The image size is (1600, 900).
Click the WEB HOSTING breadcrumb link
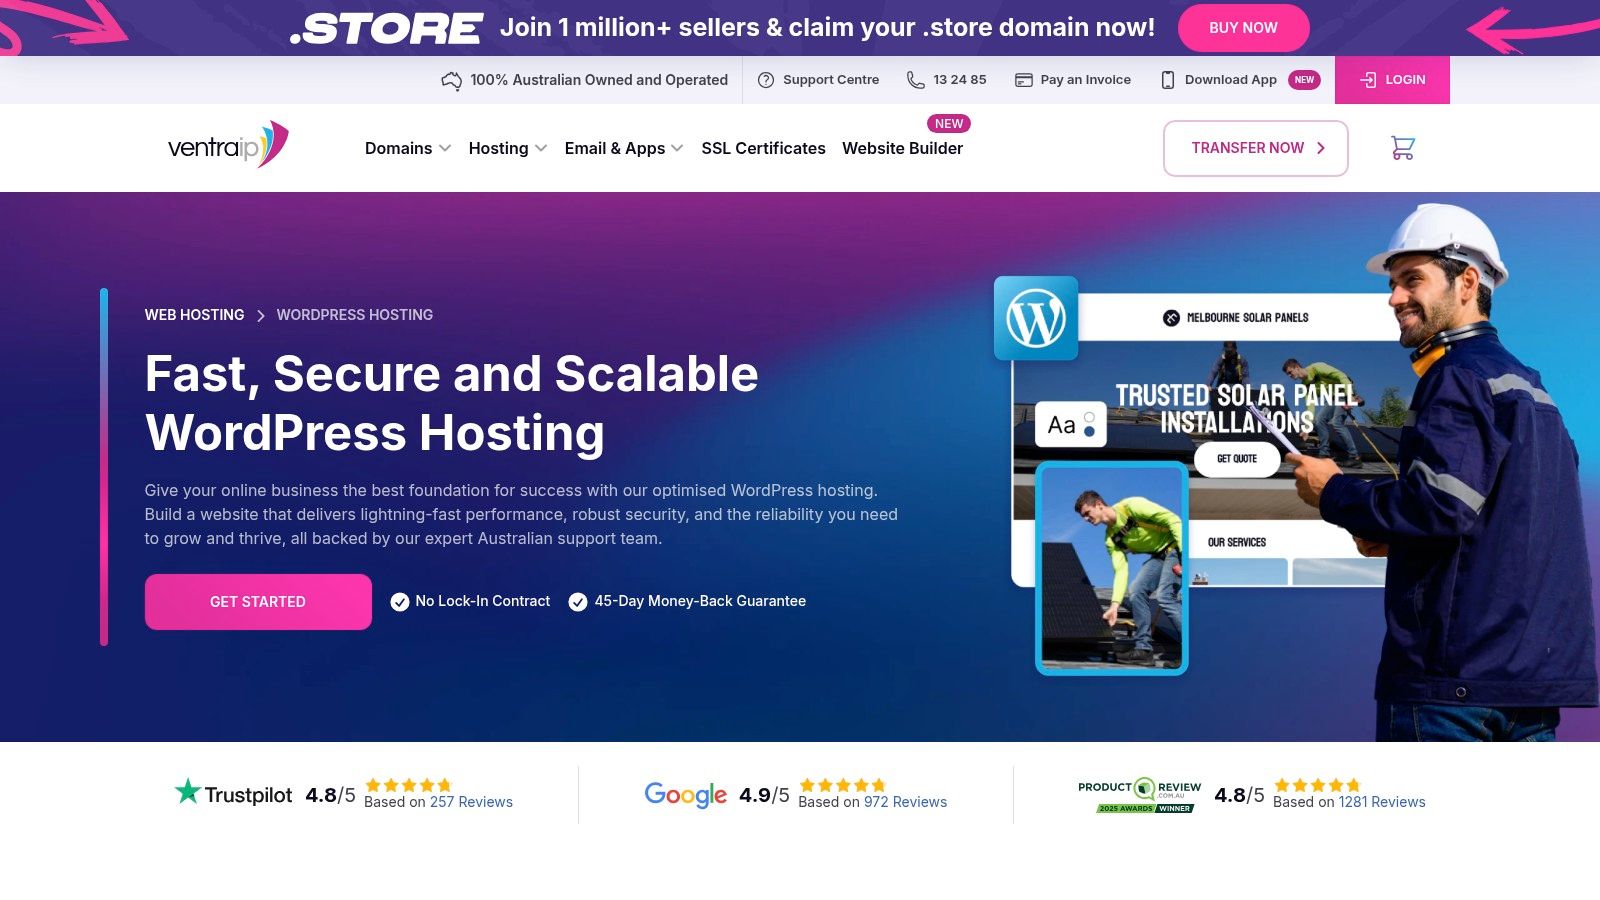(x=194, y=314)
